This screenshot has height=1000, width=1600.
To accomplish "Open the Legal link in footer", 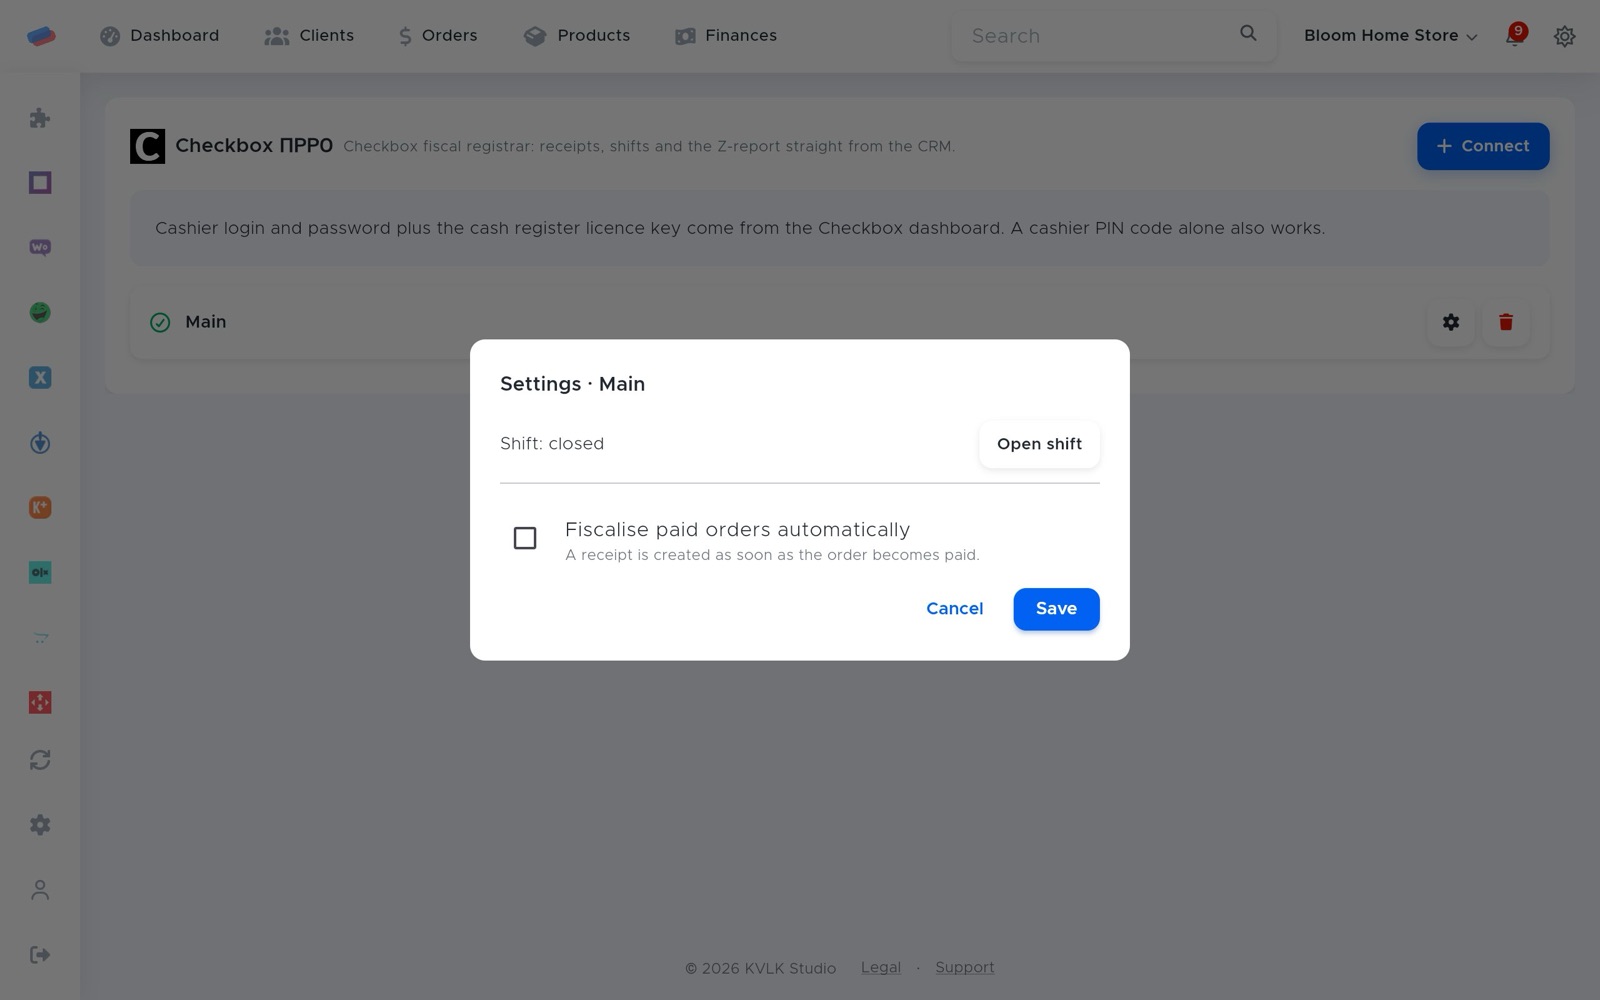I will click(881, 968).
